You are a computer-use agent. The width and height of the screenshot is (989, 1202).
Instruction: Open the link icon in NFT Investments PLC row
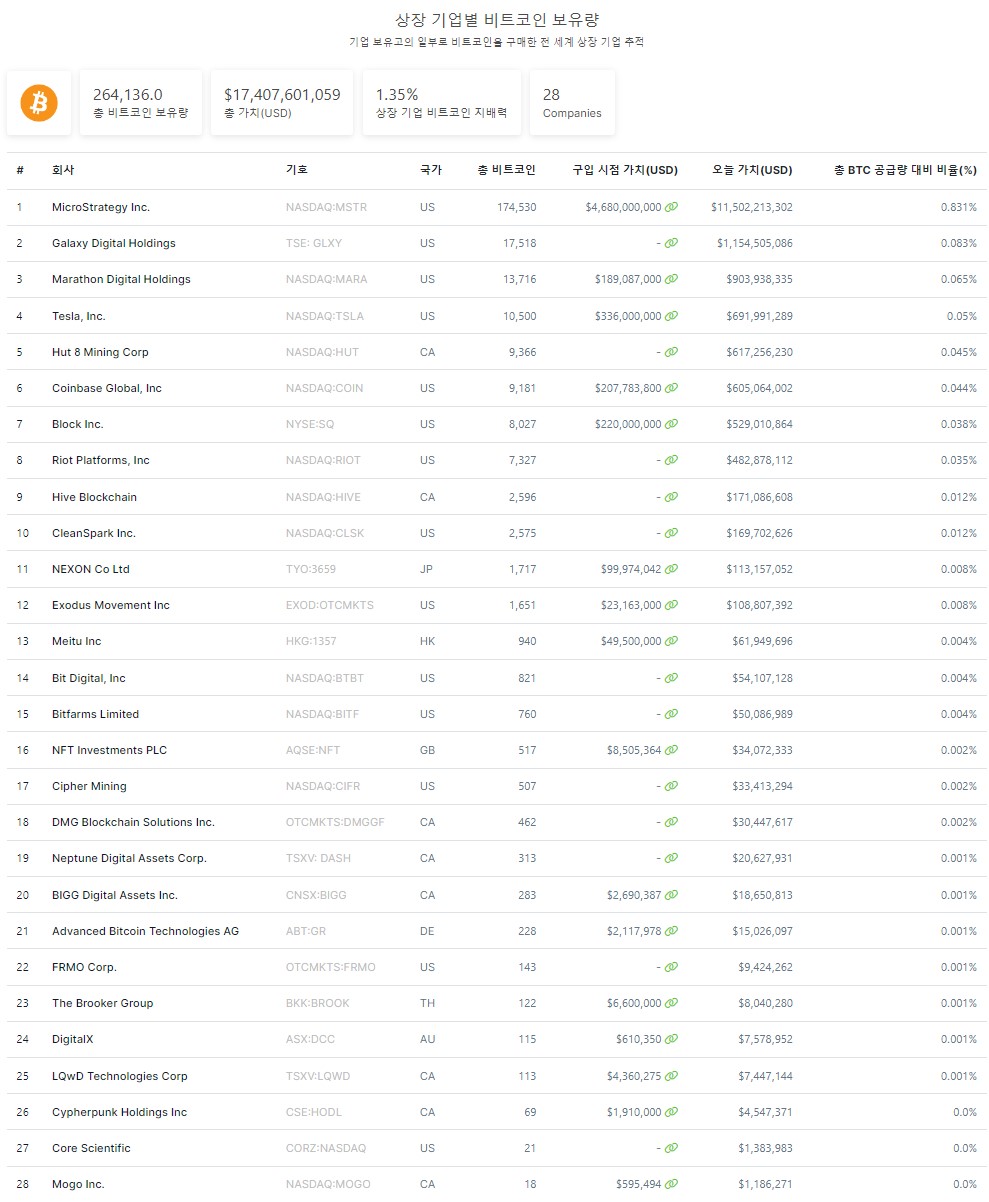pos(671,750)
